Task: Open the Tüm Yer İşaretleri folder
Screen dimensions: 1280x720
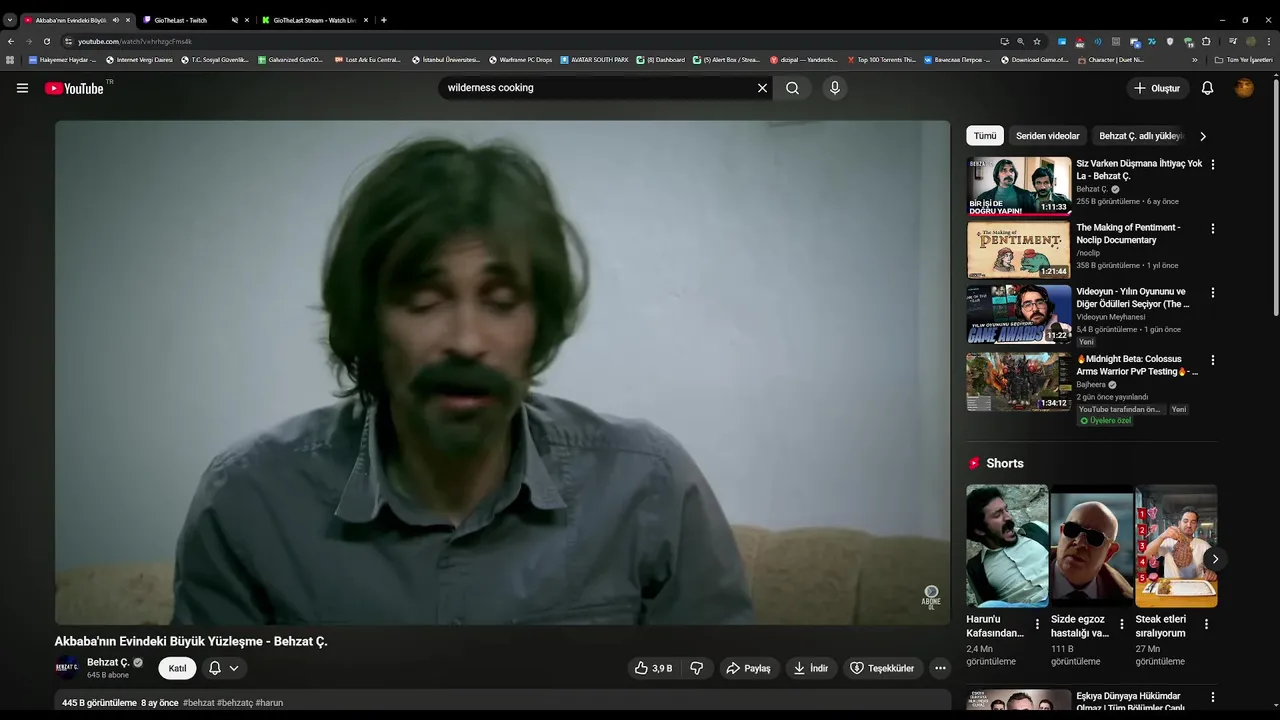Action: [x=1243, y=60]
